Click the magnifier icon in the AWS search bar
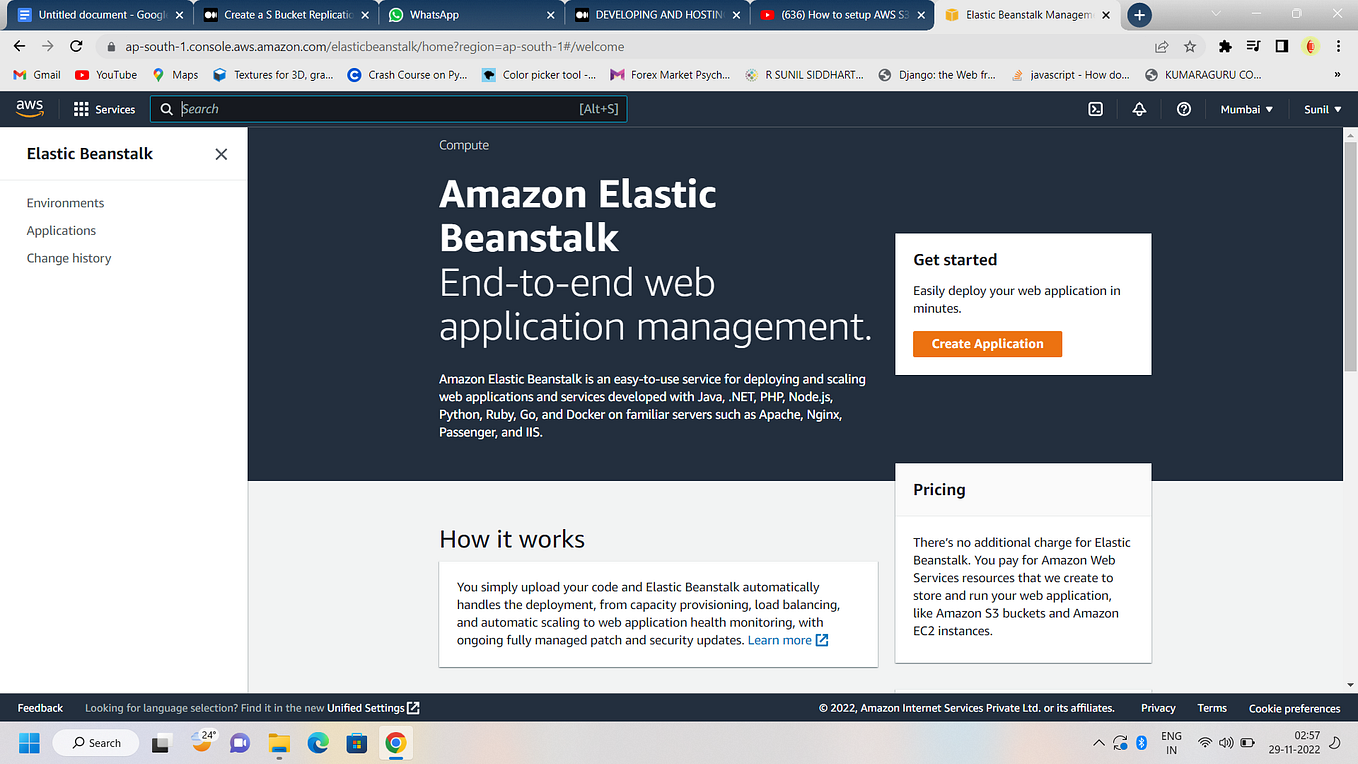This screenshot has width=1358, height=764. point(166,109)
